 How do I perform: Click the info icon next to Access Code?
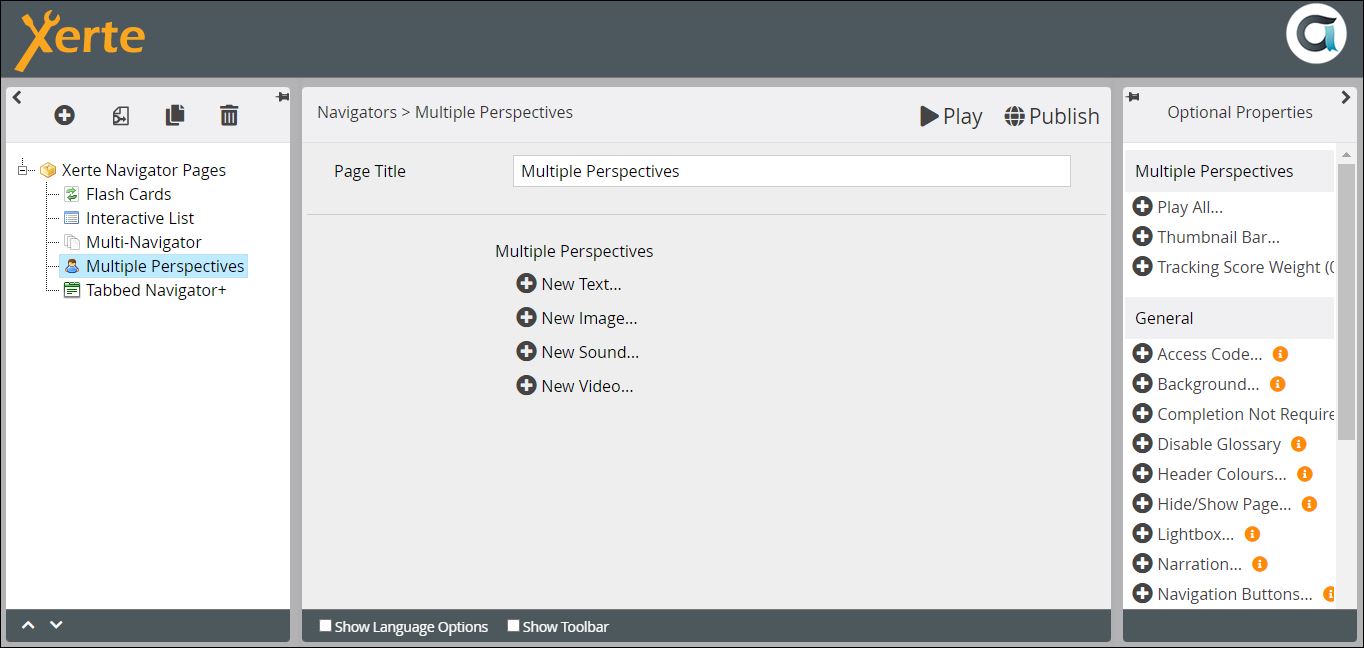coord(1280,354)
